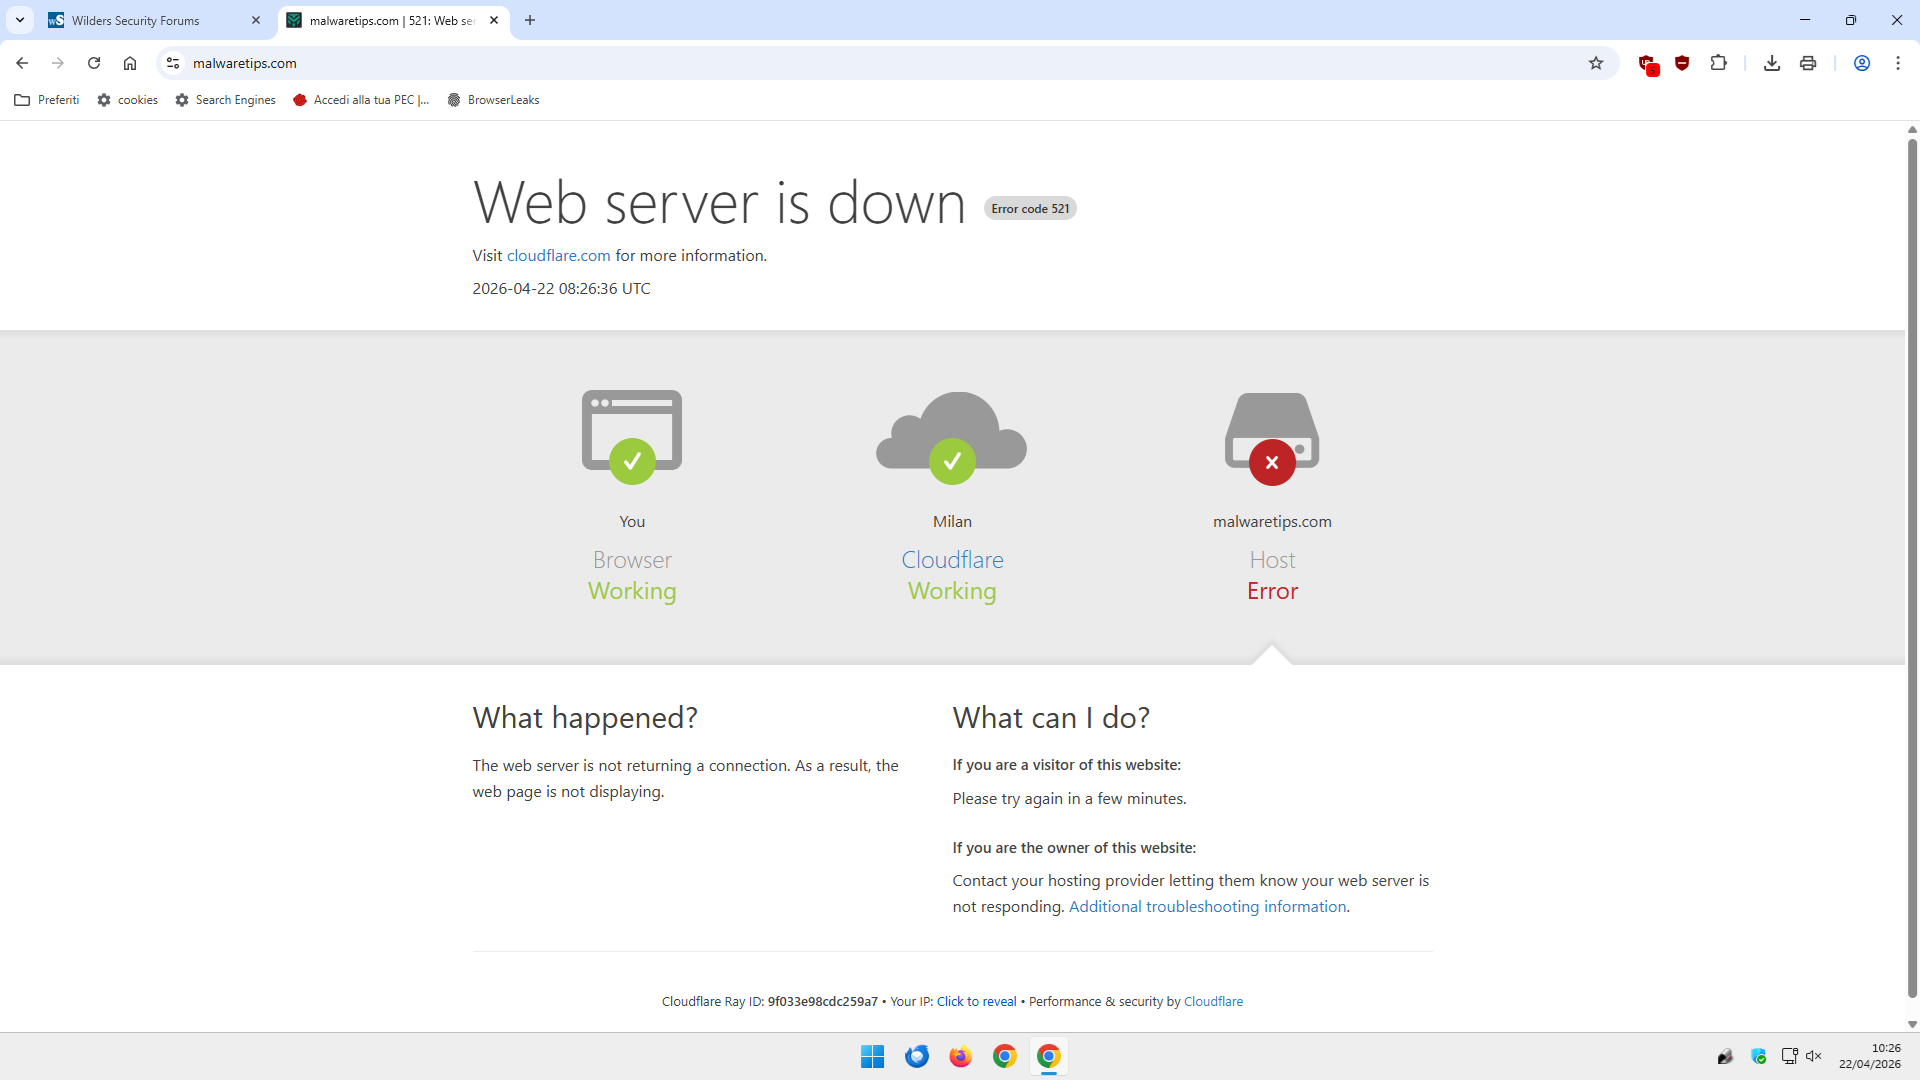This screenshot has width=1920, height=1080.
Task: Open the Windows Start menu
Action: (872, 1057)
